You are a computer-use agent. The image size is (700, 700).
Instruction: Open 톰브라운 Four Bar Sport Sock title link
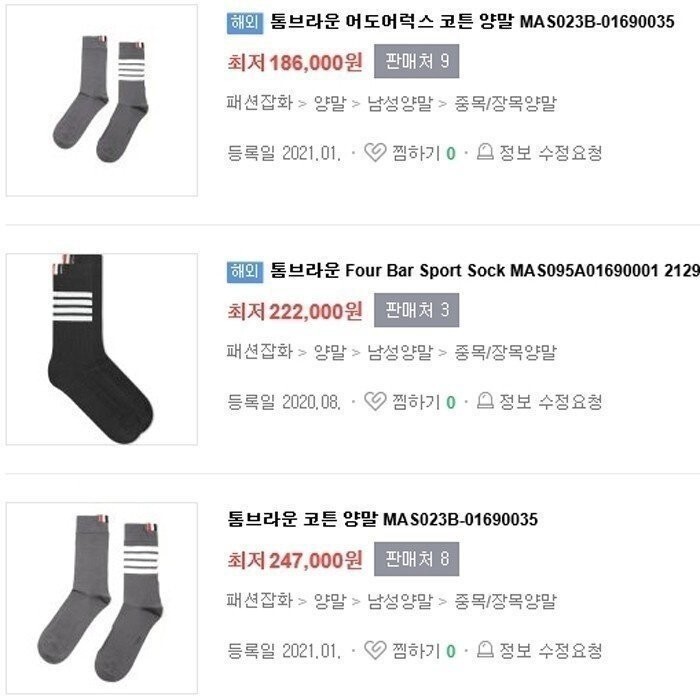tap(485, 271)
